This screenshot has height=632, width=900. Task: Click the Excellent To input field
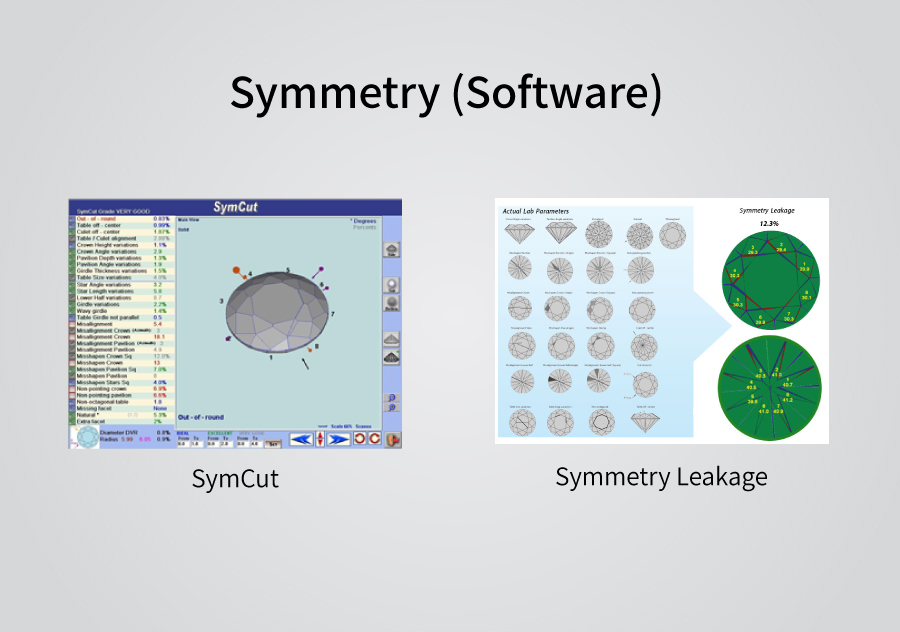click(x=226, y=443)
